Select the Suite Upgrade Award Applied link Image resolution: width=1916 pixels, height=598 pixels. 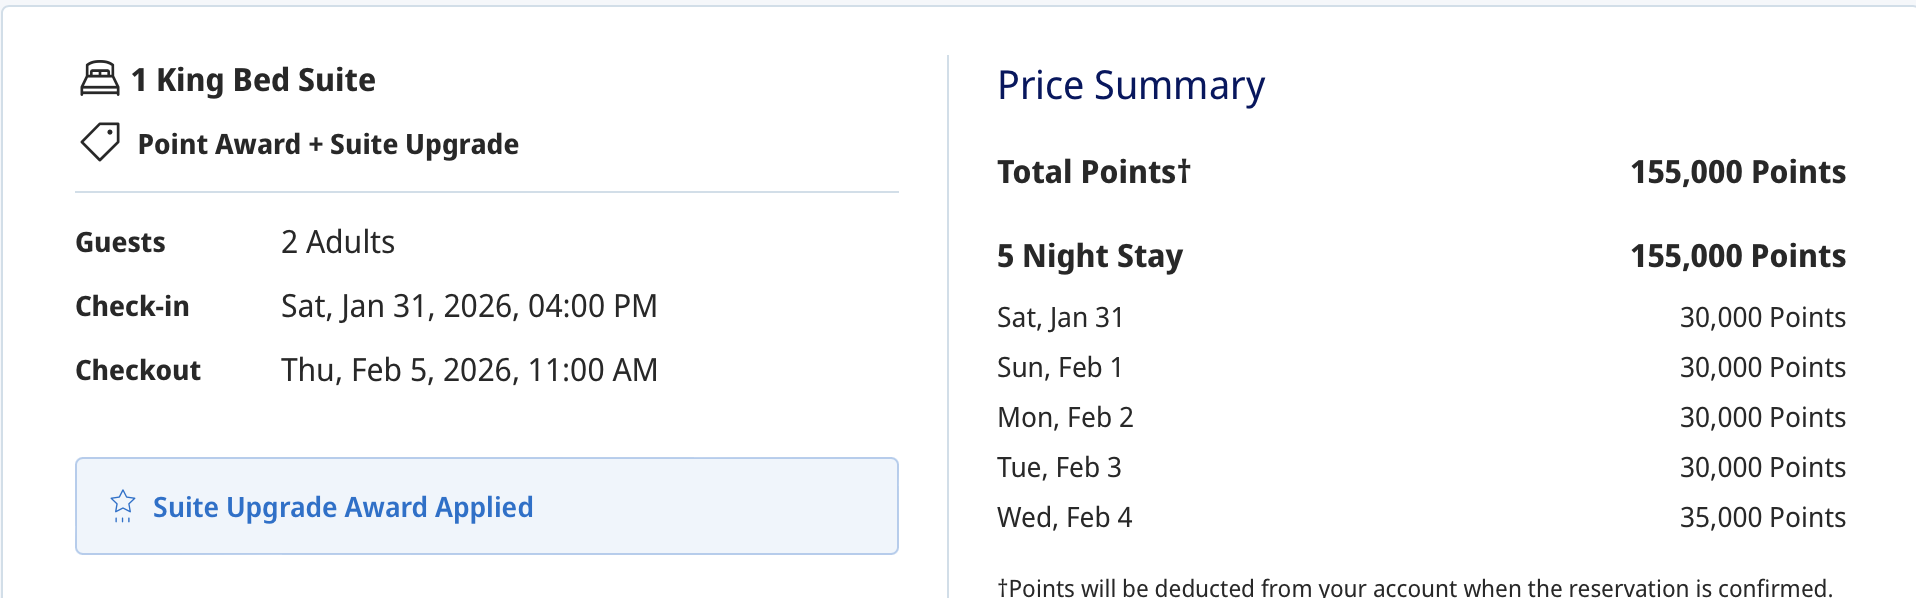(343, 507)
